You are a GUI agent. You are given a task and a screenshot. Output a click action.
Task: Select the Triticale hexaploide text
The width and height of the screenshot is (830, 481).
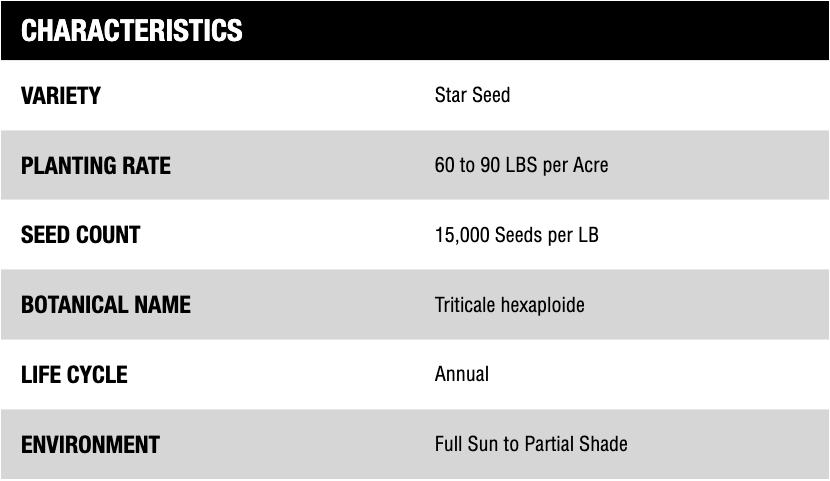[509, 305]
